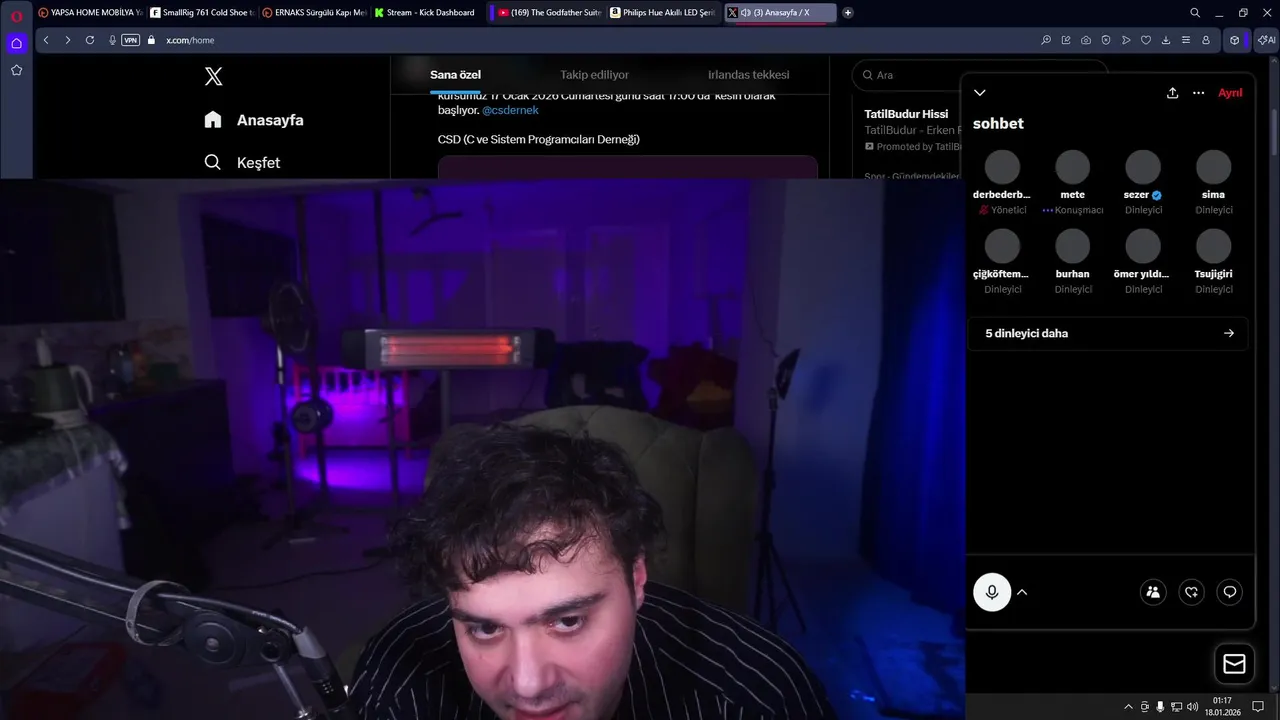Viewport: 1280px width, 720px height.
Task: Open the downloads toolbar icon
Action: click(1166, 40)
